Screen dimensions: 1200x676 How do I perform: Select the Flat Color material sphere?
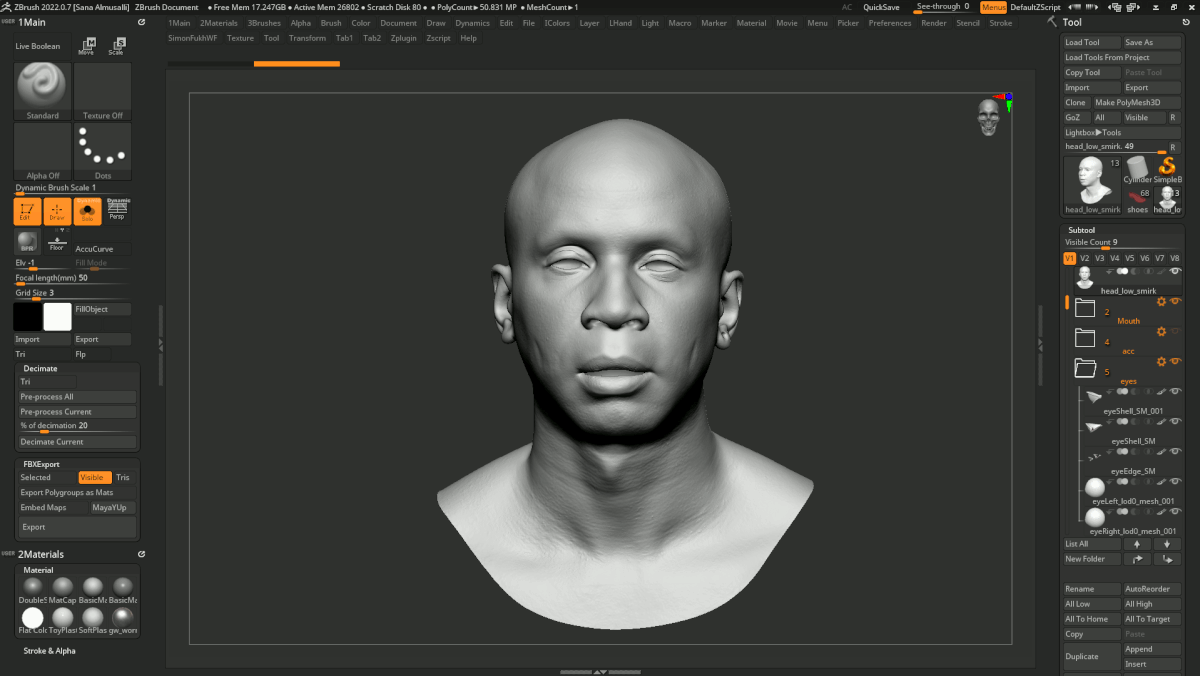click(x=33, y=617)
